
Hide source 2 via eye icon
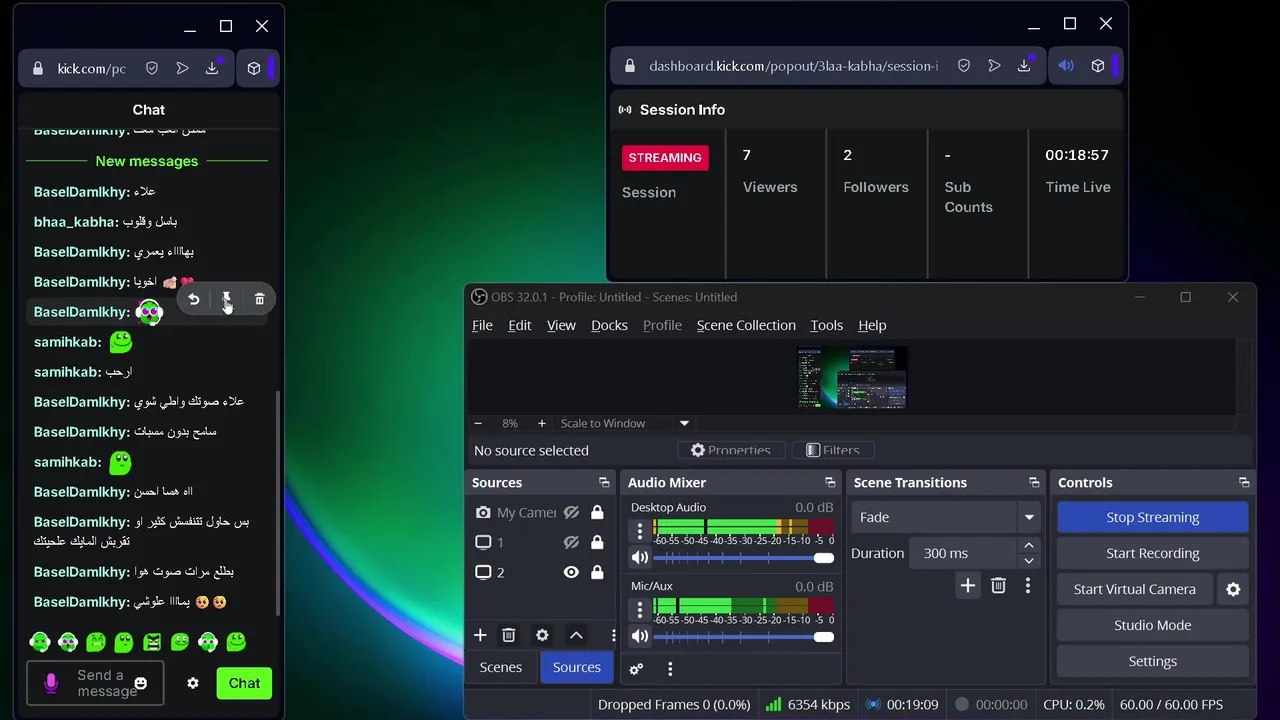coord(571,573)
